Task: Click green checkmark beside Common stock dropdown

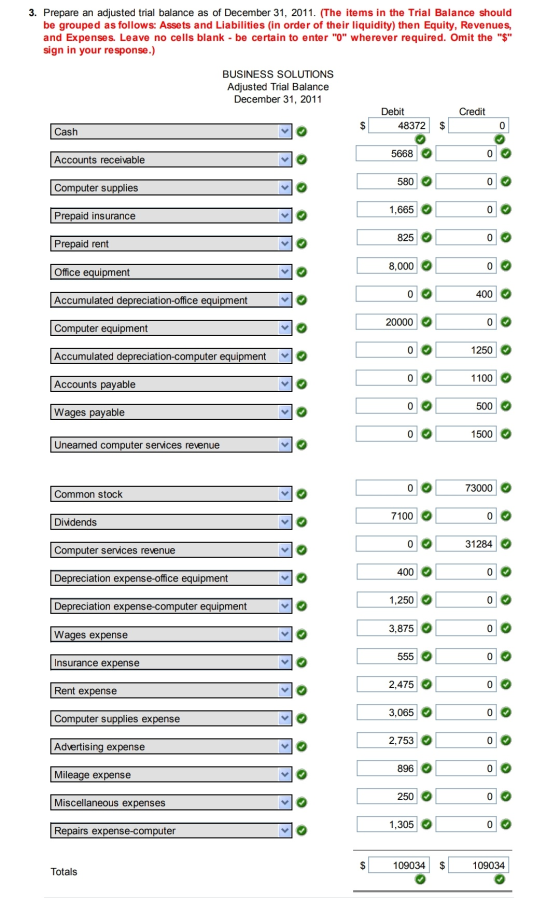Action: pos(302,494)
